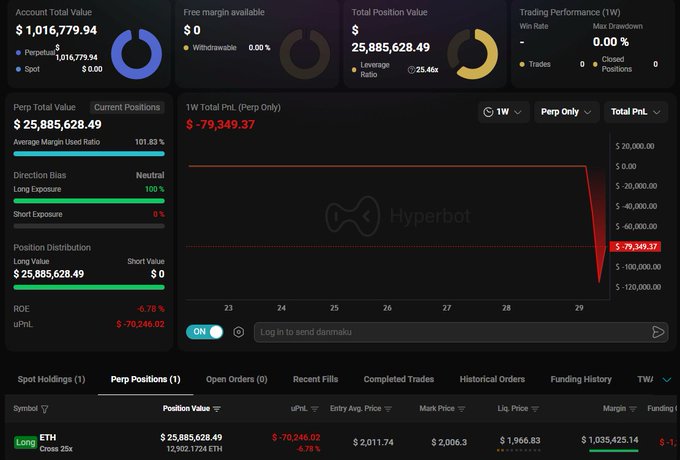Screen dimensions: 680x460
Task: Open Historical Orders tab
Action: click(492, 379)
